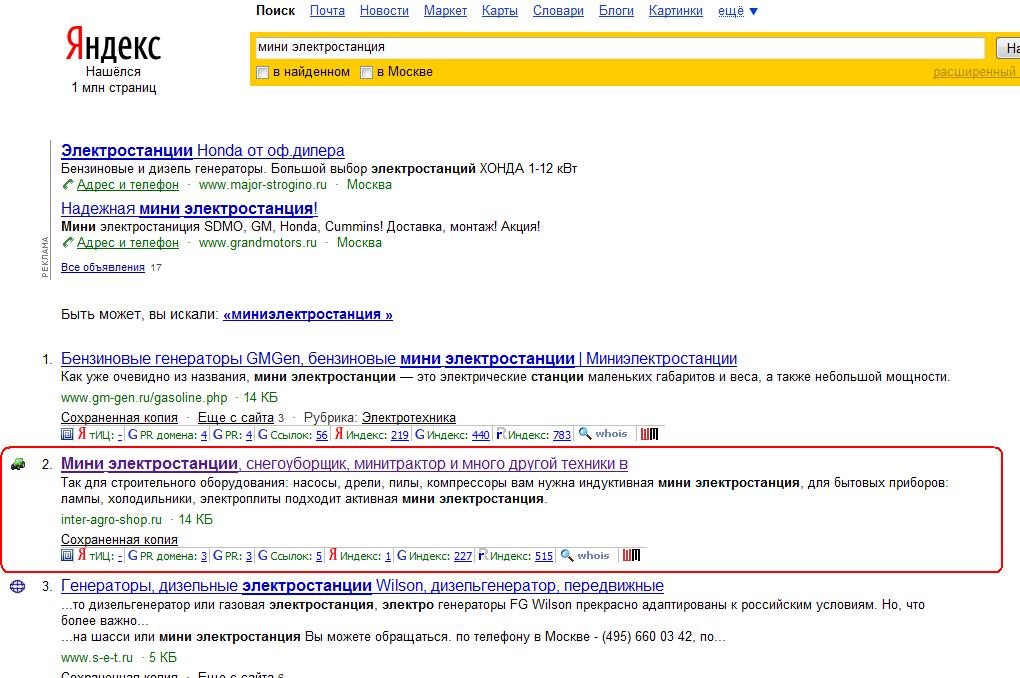
Task: Click the phone icon beside major-strogino.ru ad address
Action: tap(68, 185)
